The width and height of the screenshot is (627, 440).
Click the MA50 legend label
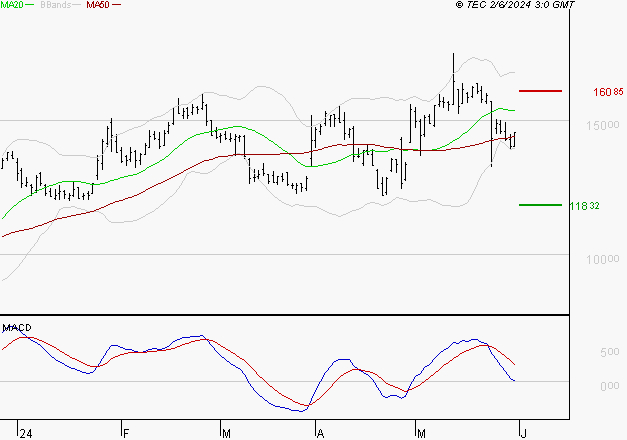tap(98, 5)
